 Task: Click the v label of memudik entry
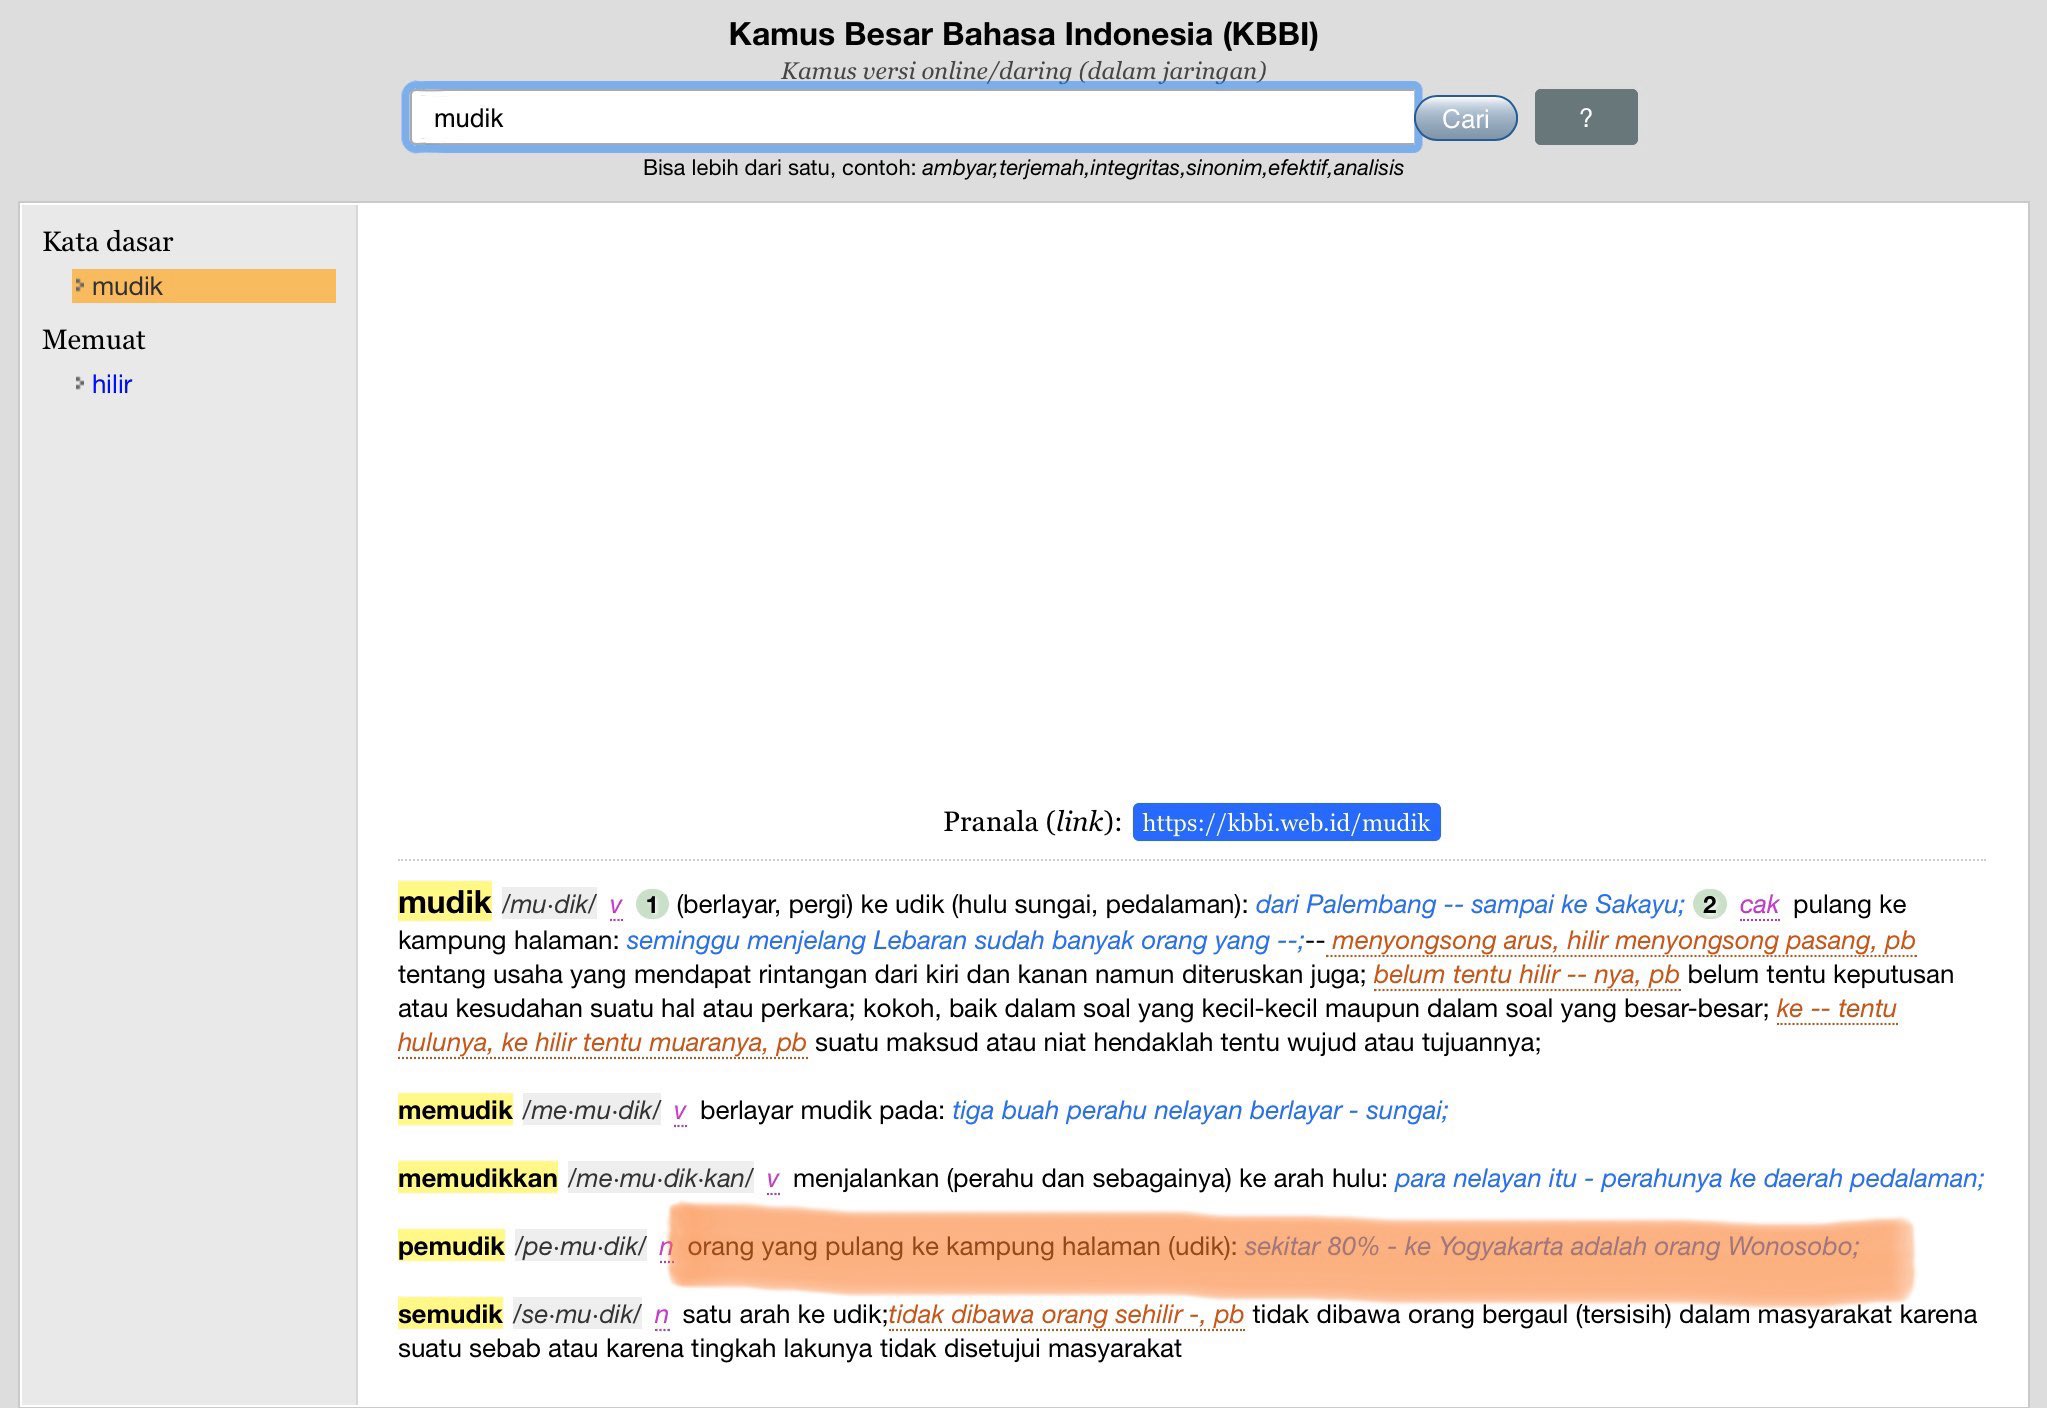680,1111
